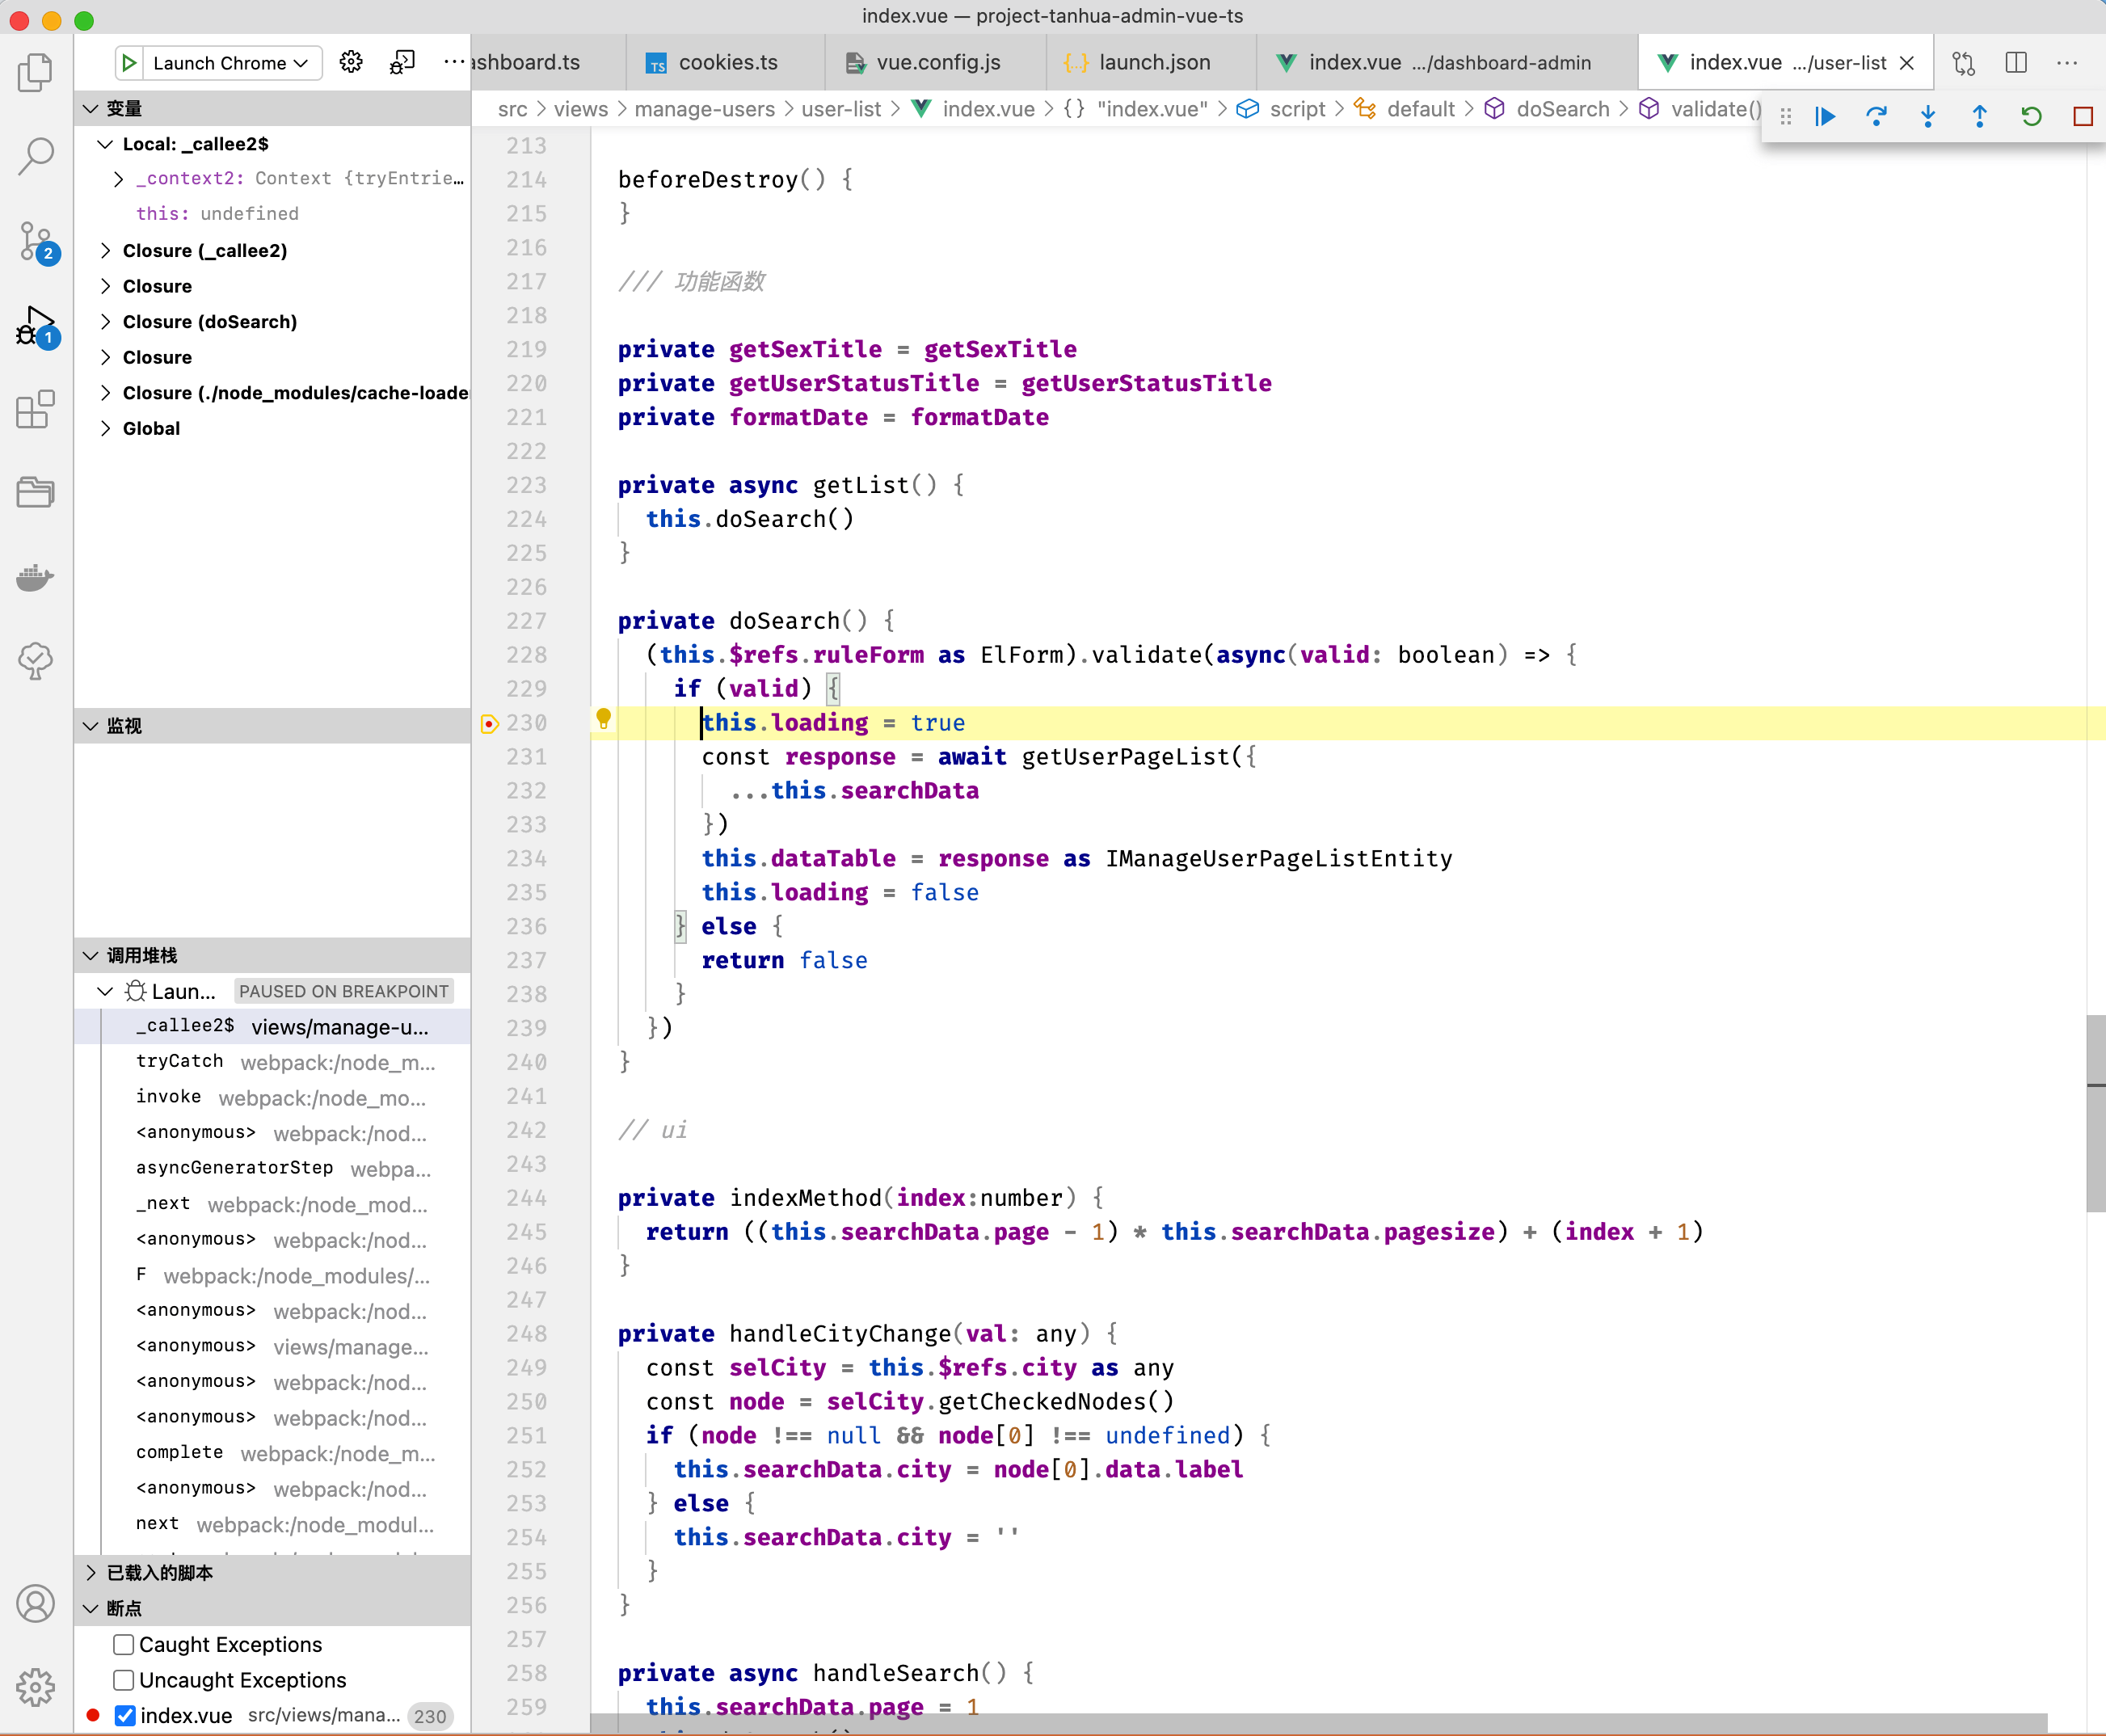Open changes compare icon in editor actions
The width and height of the screenshot is (2106, 1736).
(x=1964, y=63)
